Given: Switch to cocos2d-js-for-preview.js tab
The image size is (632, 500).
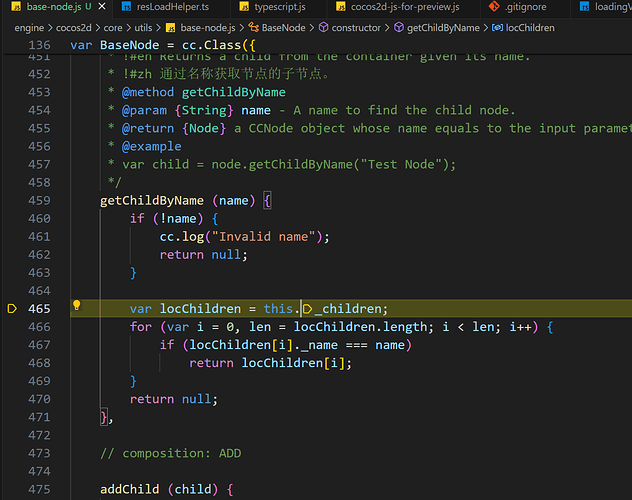Looking at the screenshot, I should (x=404, y=7).
